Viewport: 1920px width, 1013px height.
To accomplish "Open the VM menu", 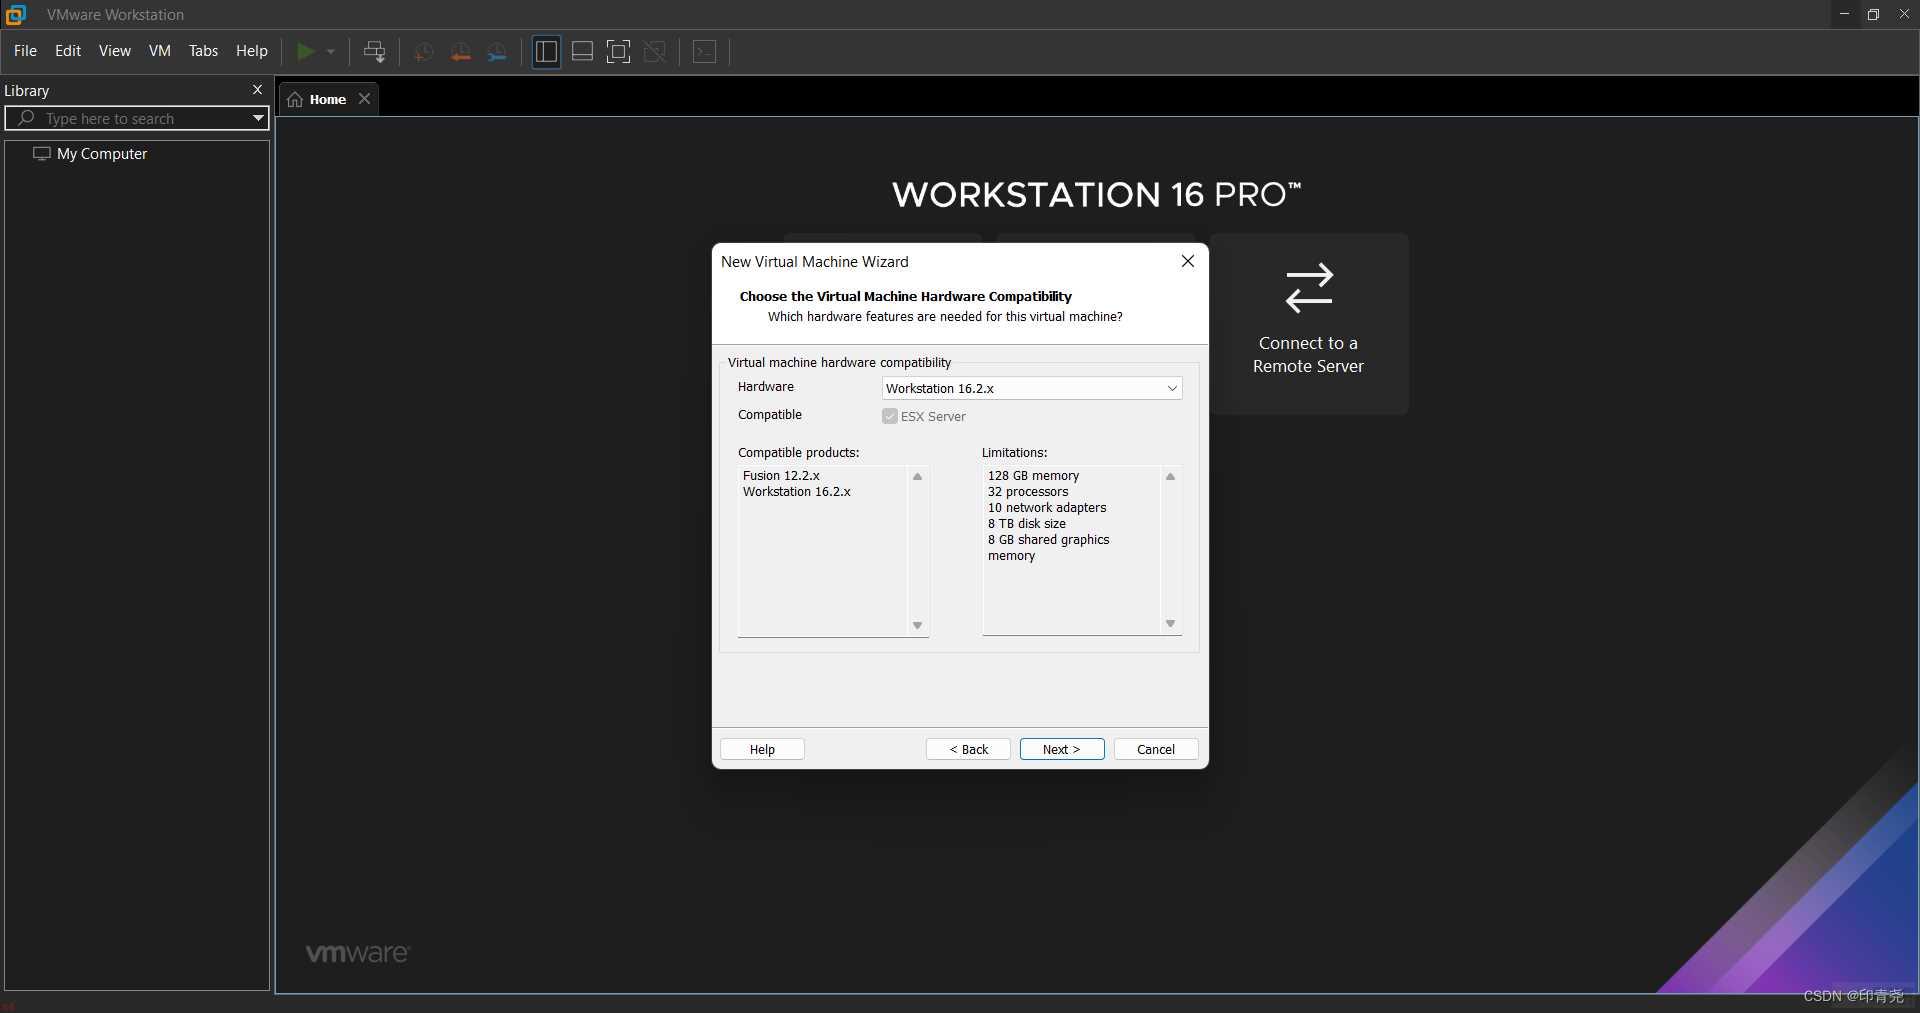I will (160, 51).
